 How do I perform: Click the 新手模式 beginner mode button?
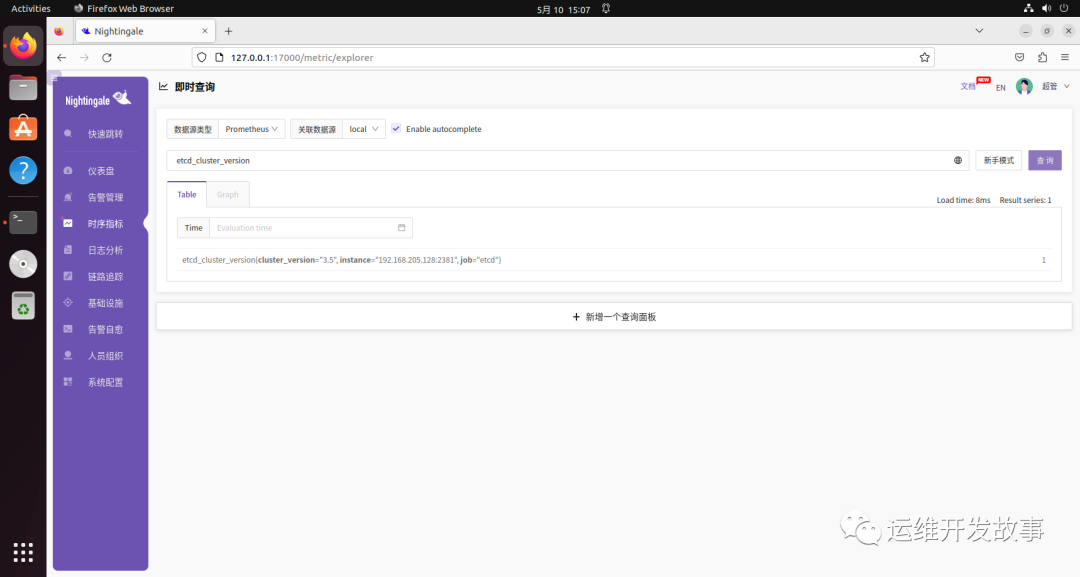[x=999, y=160]
